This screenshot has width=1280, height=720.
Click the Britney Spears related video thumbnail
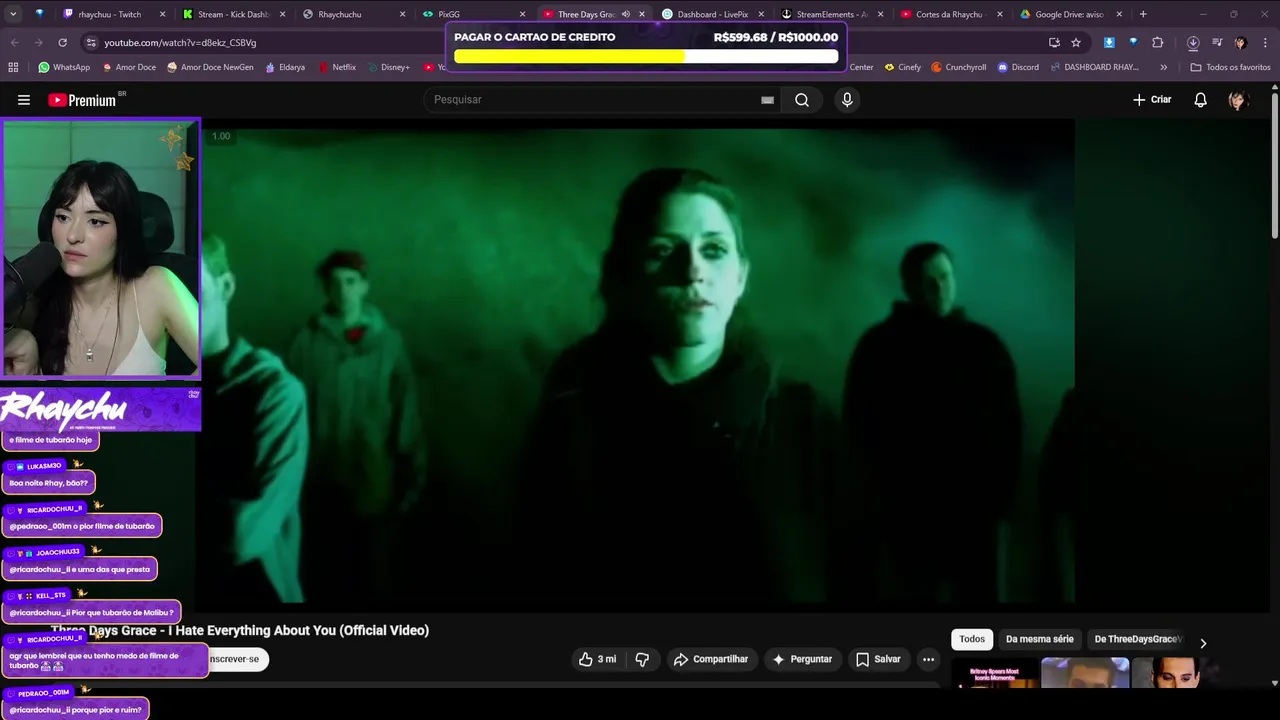996,673
